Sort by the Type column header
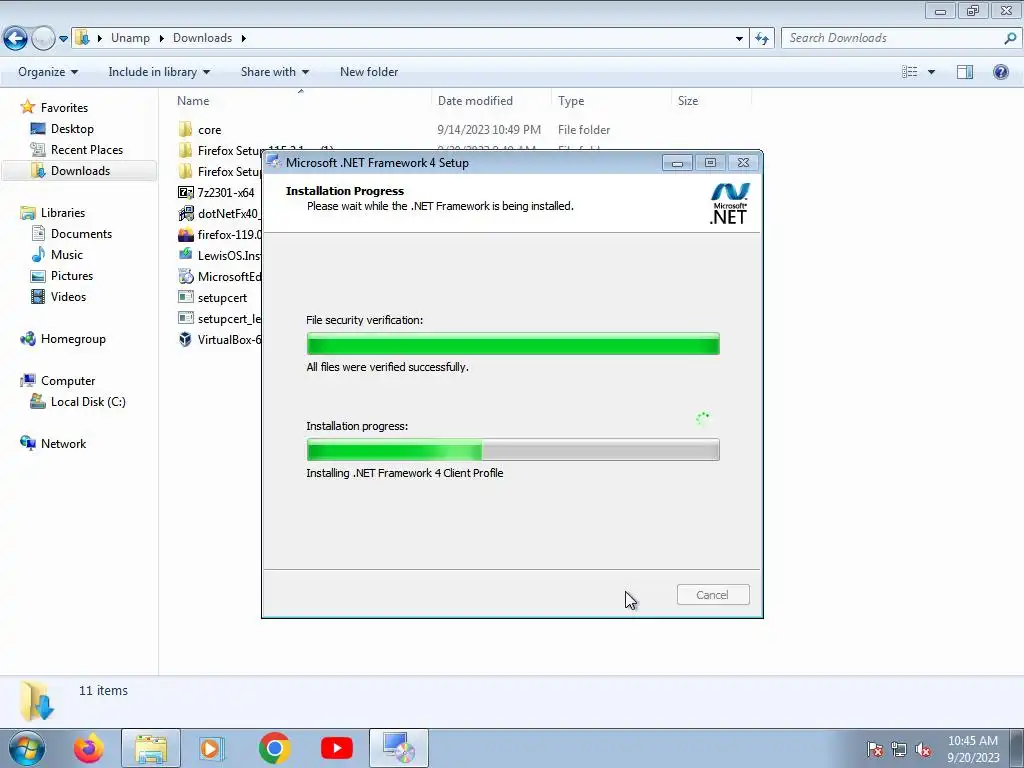 pyautogui.click(x=571, y=101)
